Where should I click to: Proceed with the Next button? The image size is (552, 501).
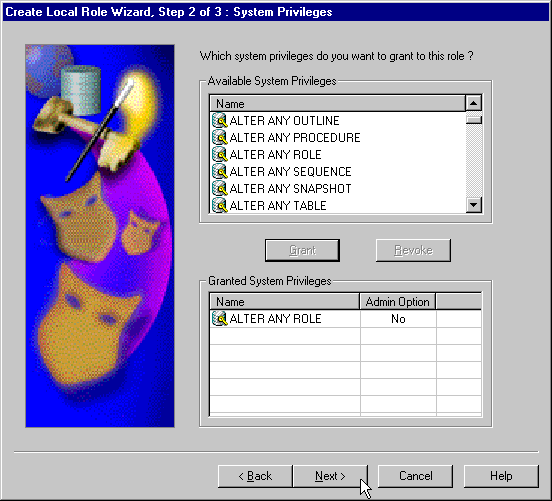coord(330,476)
